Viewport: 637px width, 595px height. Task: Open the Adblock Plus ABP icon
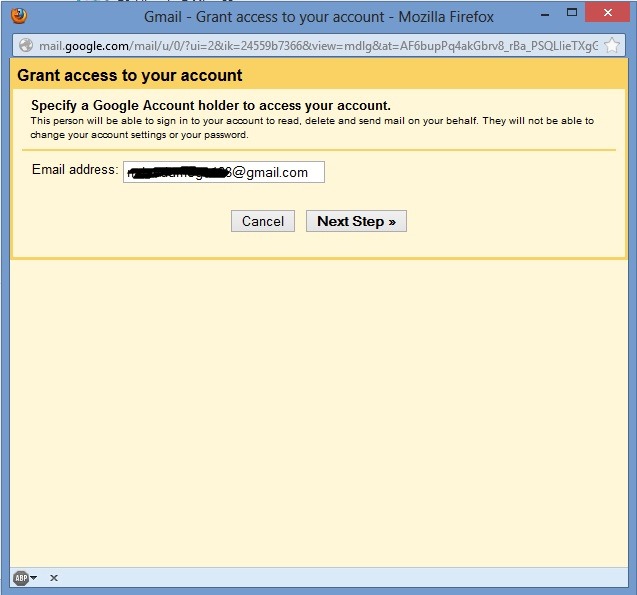pos(21,578)
